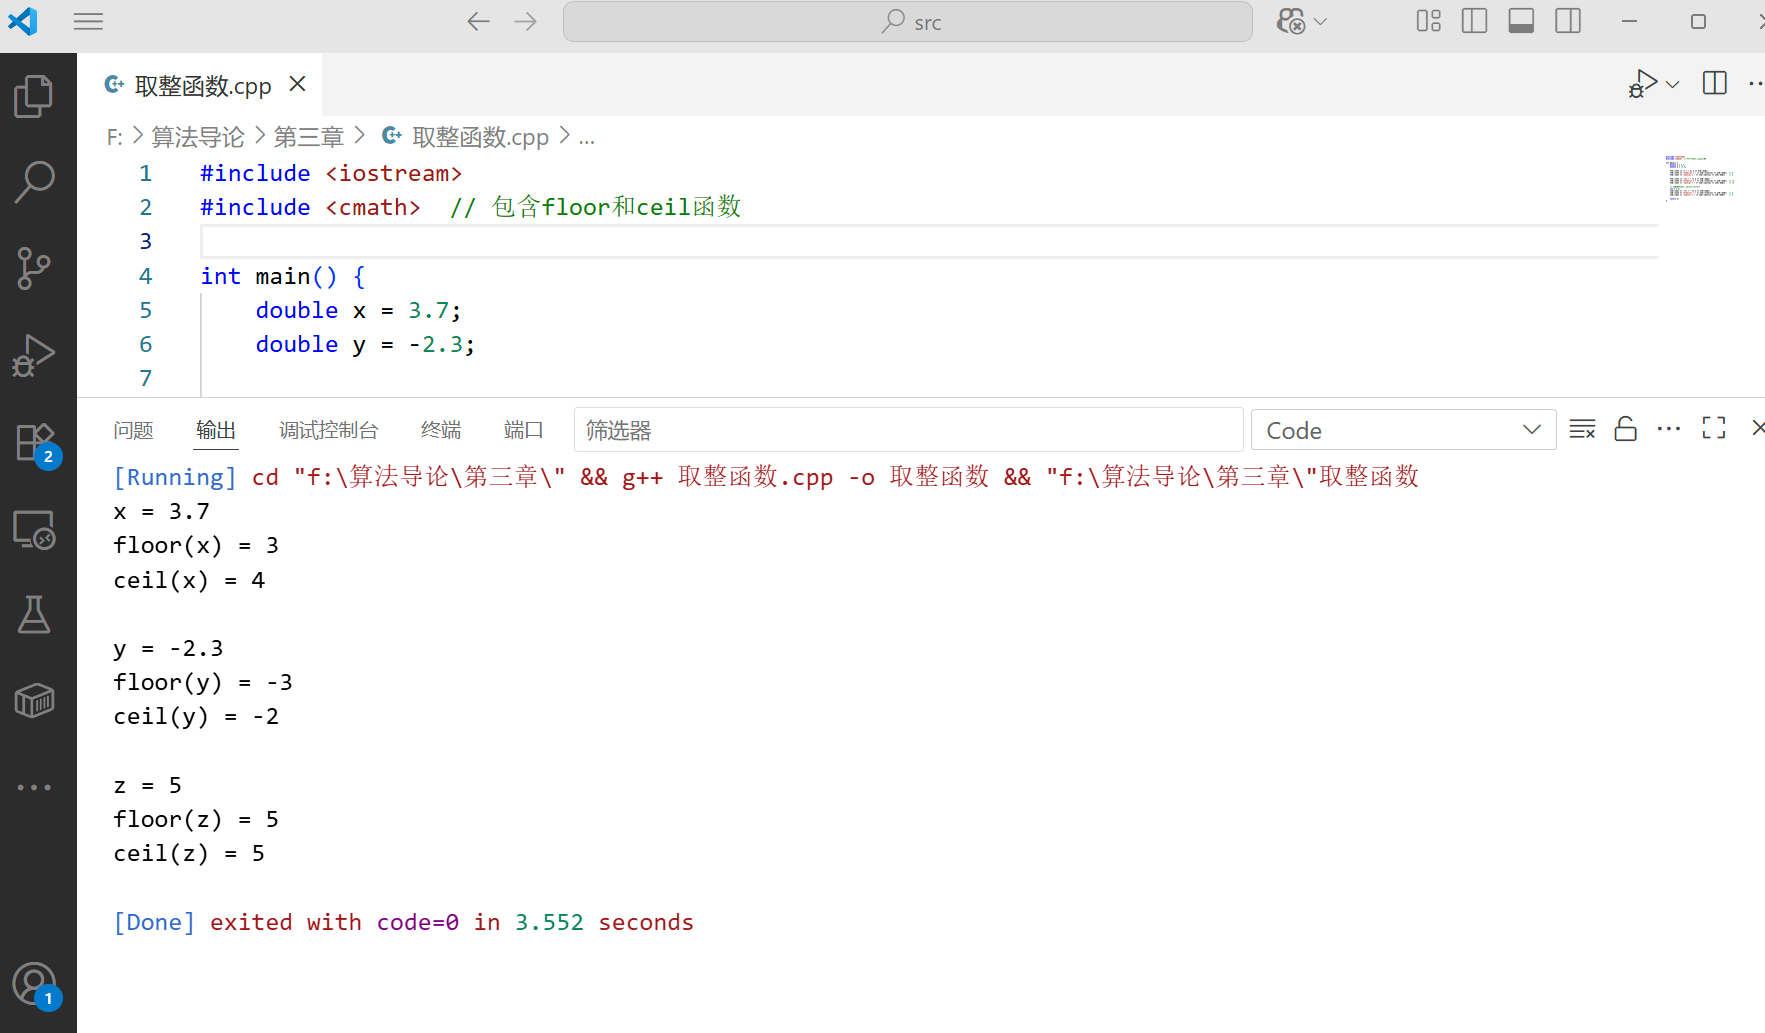Screen dimensions: 1765x1033
Task: Click the 算法导论 breadcrumb folder
Action: pyautogui.click(x=198, y=137)
